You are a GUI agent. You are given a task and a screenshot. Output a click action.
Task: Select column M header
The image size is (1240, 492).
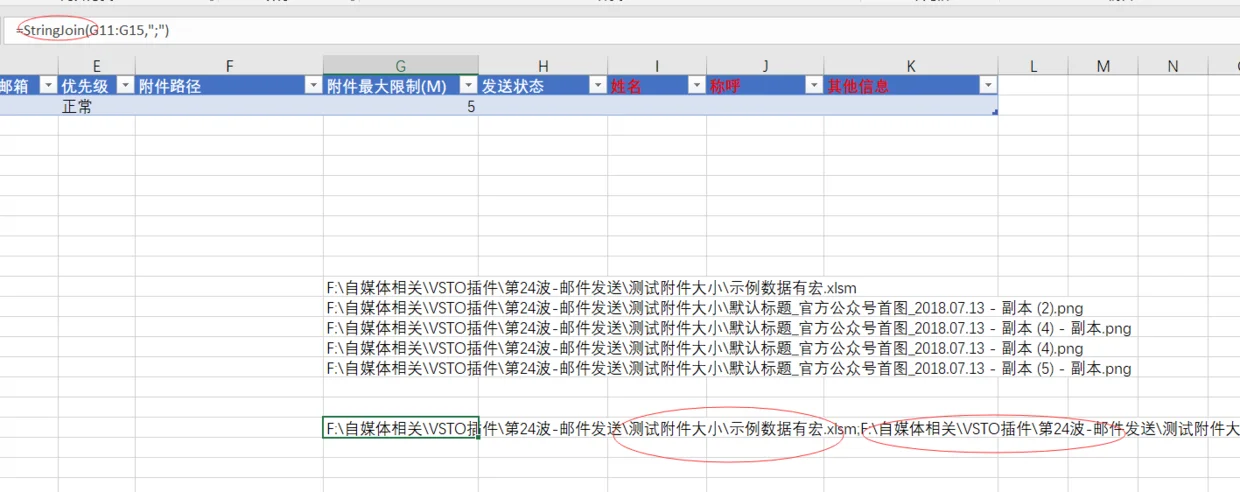click(x=1103, y=66)
